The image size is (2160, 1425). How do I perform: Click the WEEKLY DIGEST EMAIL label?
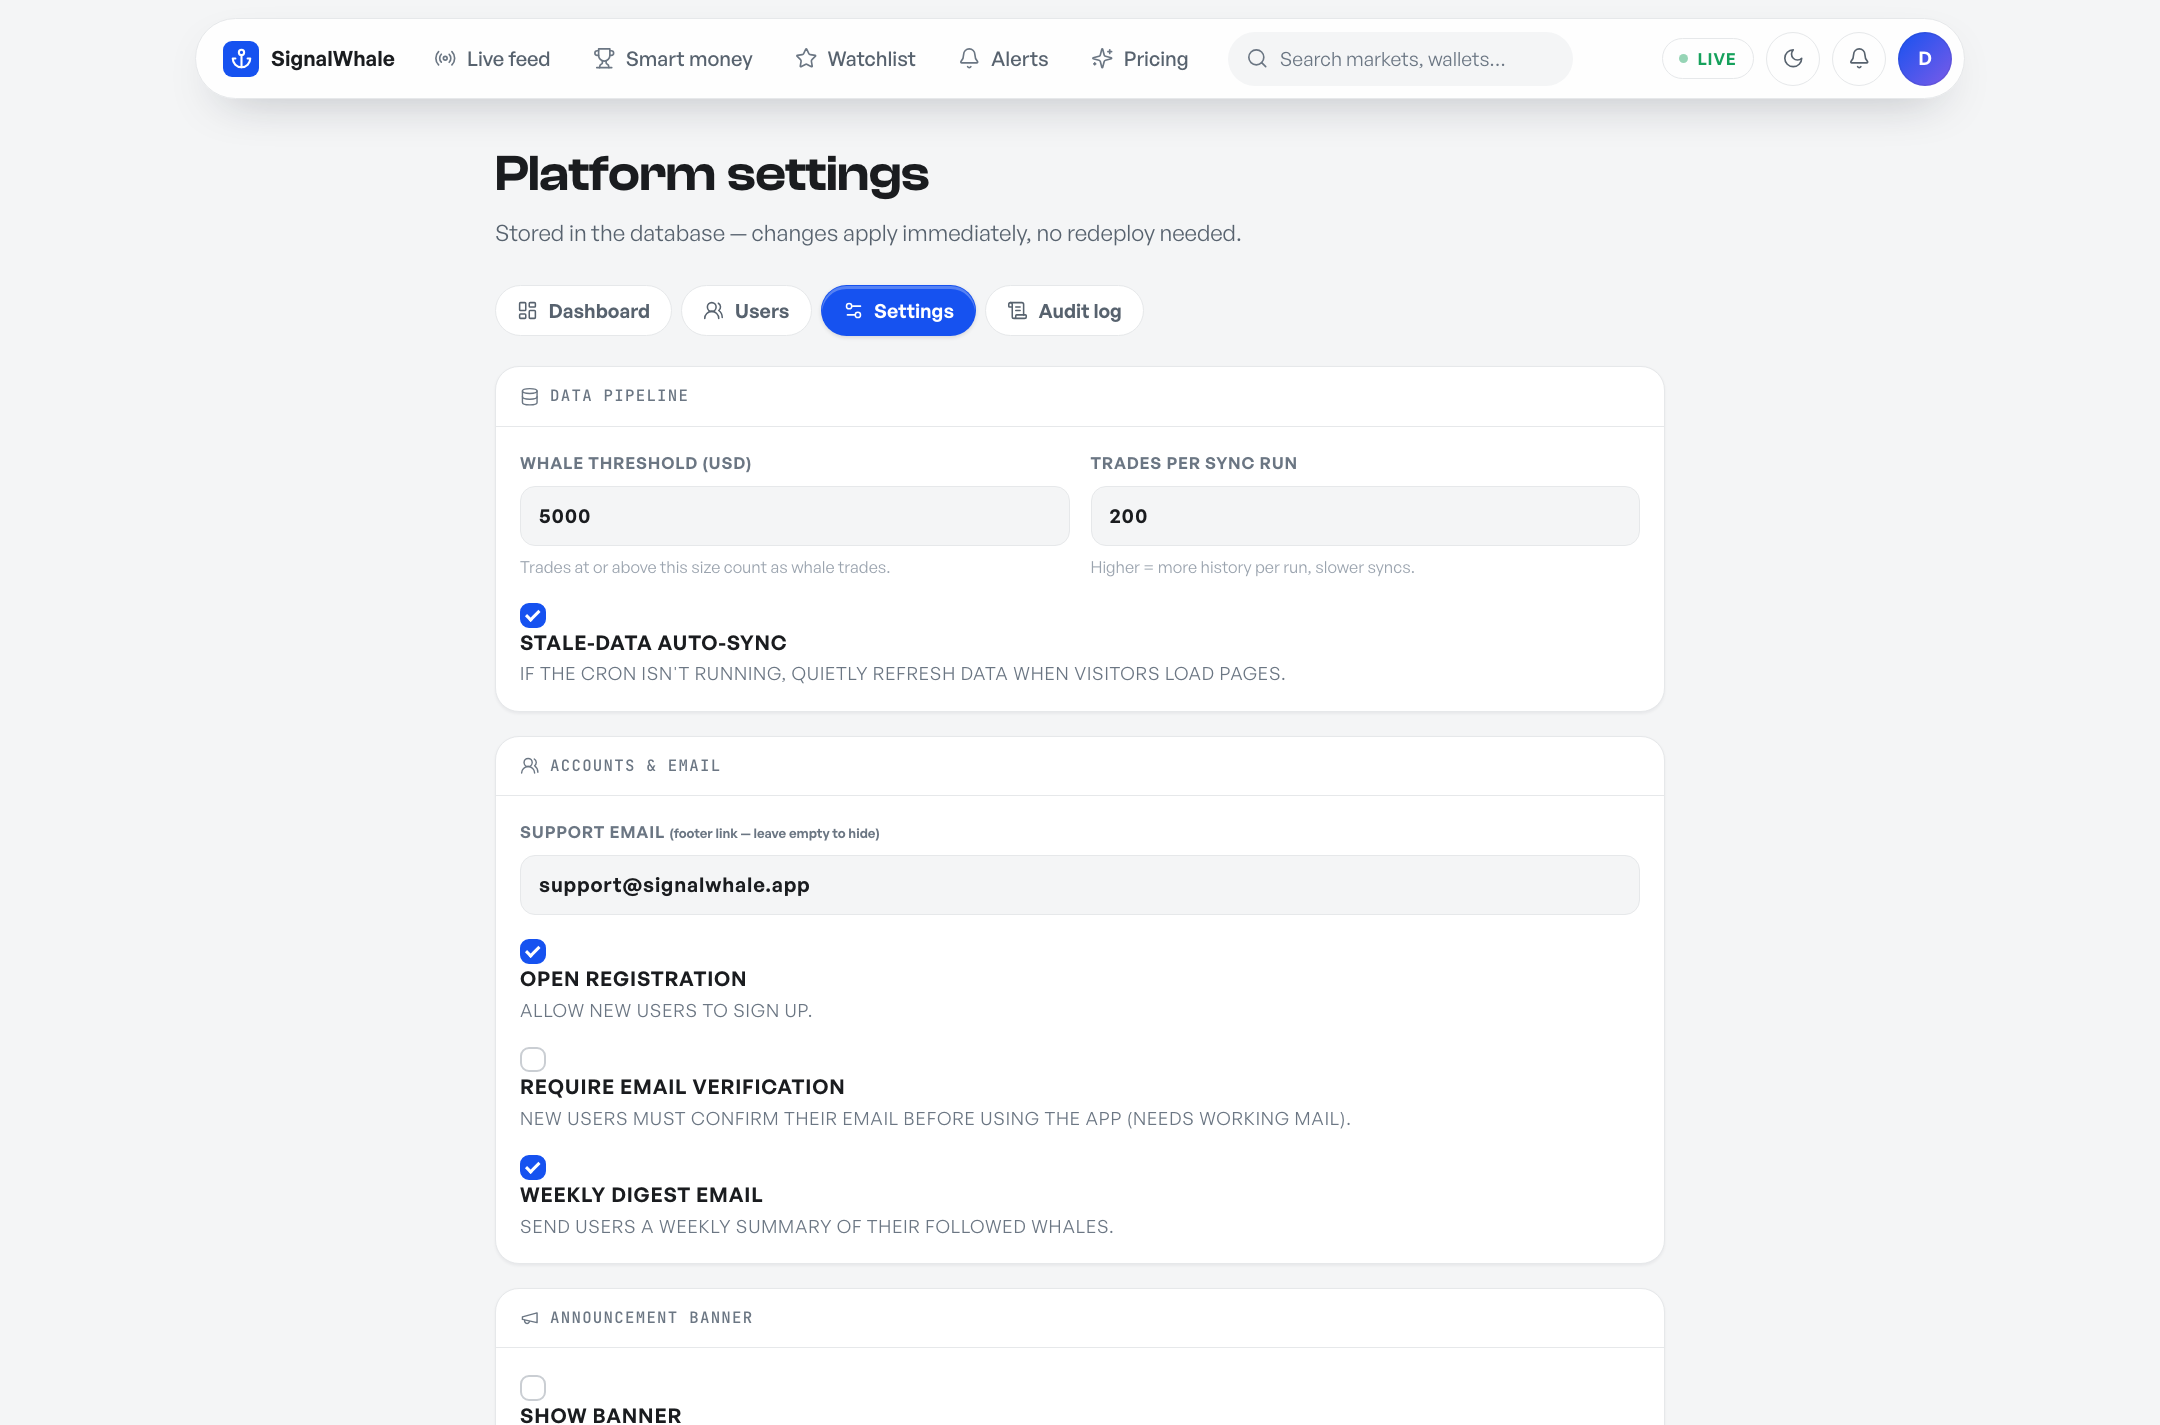point(641,1195)
